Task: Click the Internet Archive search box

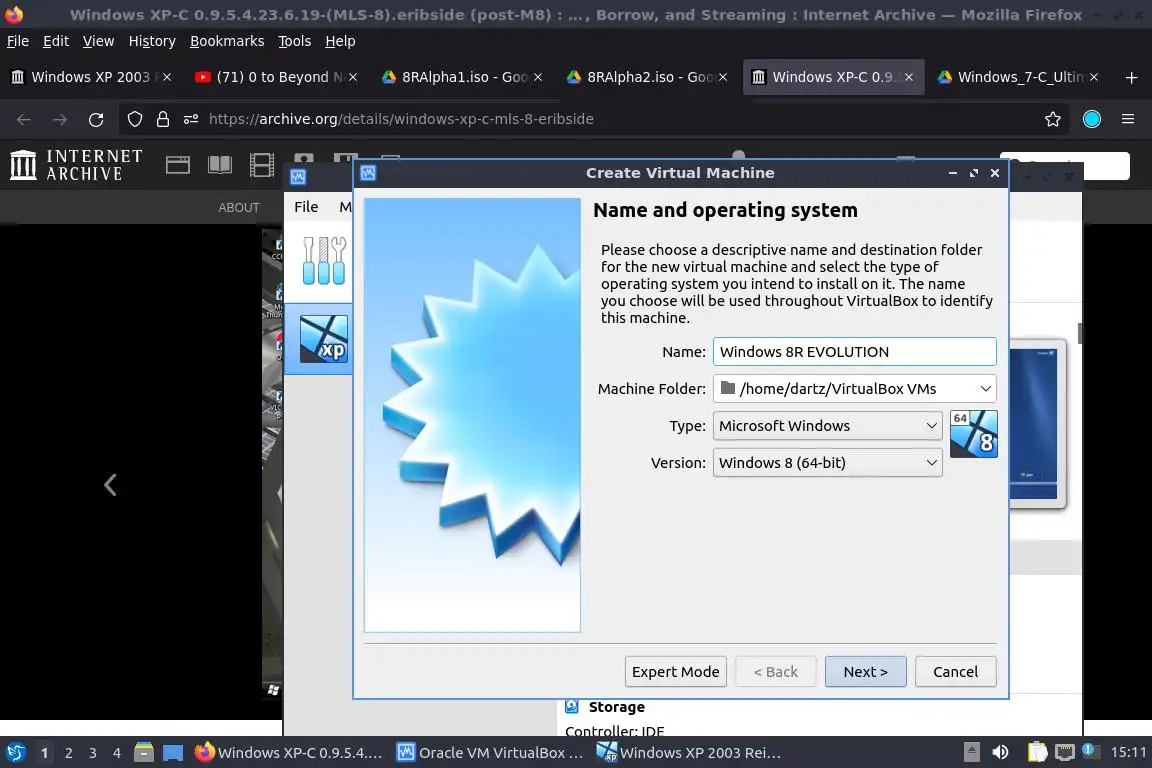Action: coord(1065,166)
